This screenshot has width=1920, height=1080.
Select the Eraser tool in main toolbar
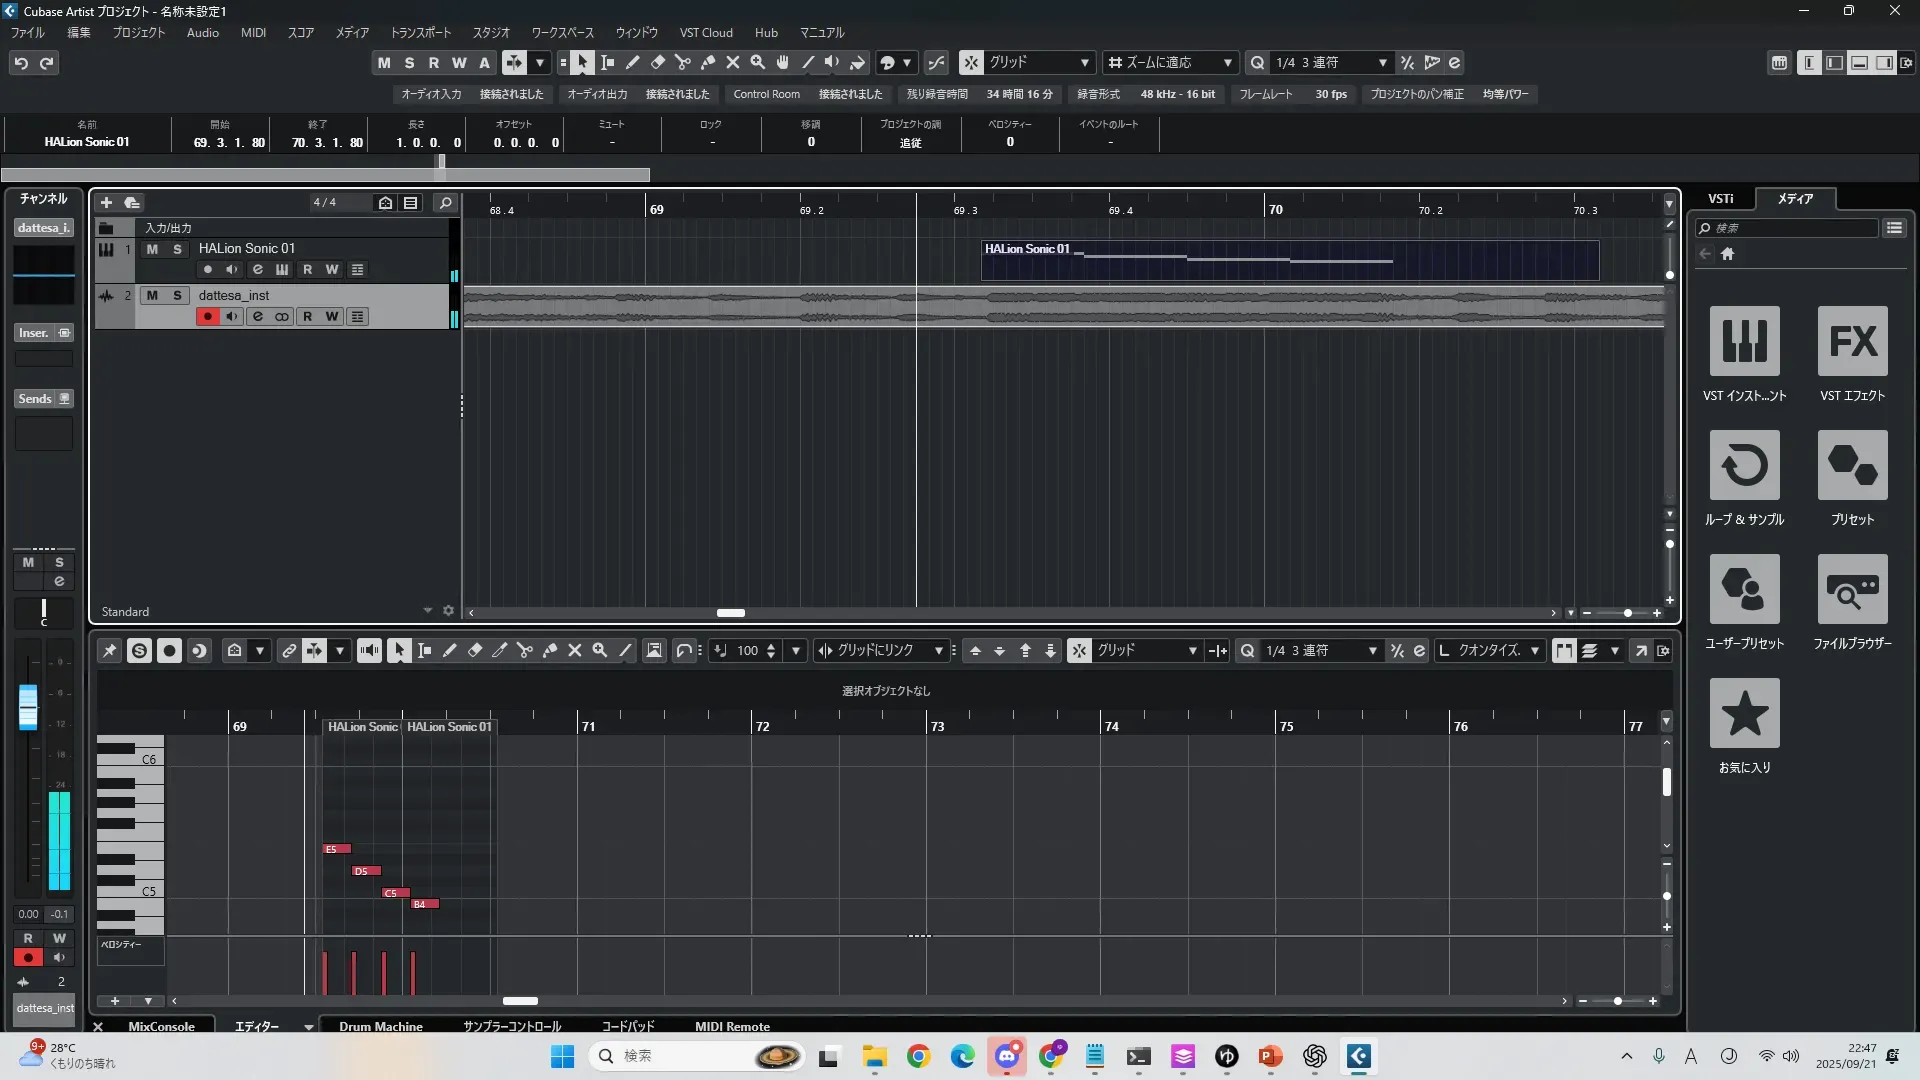pos(658,63)
